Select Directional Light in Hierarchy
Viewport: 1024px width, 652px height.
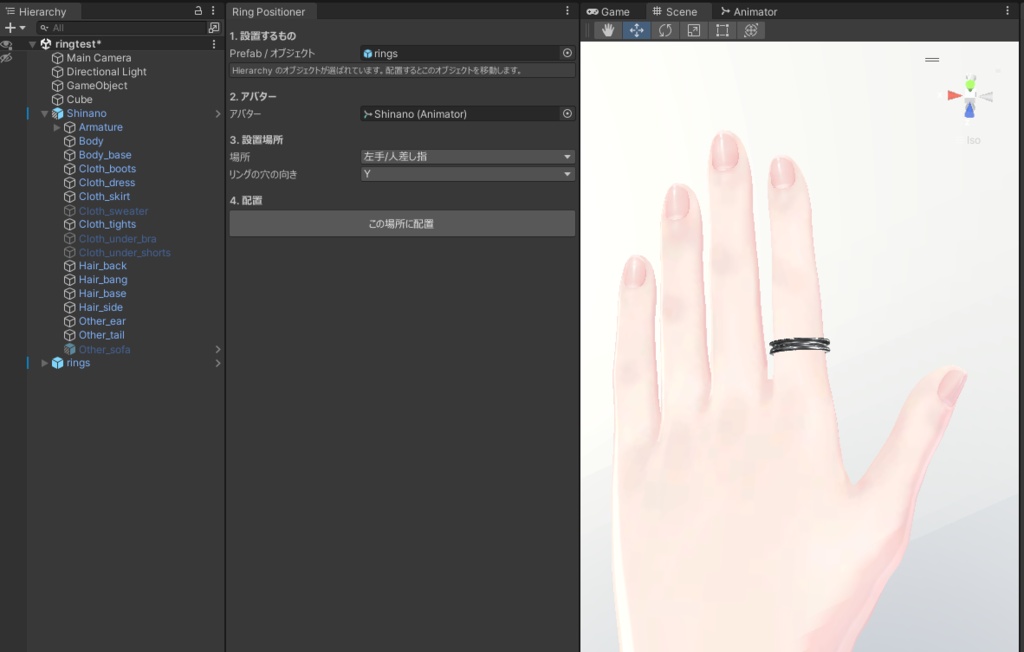(x=106, y=72)
